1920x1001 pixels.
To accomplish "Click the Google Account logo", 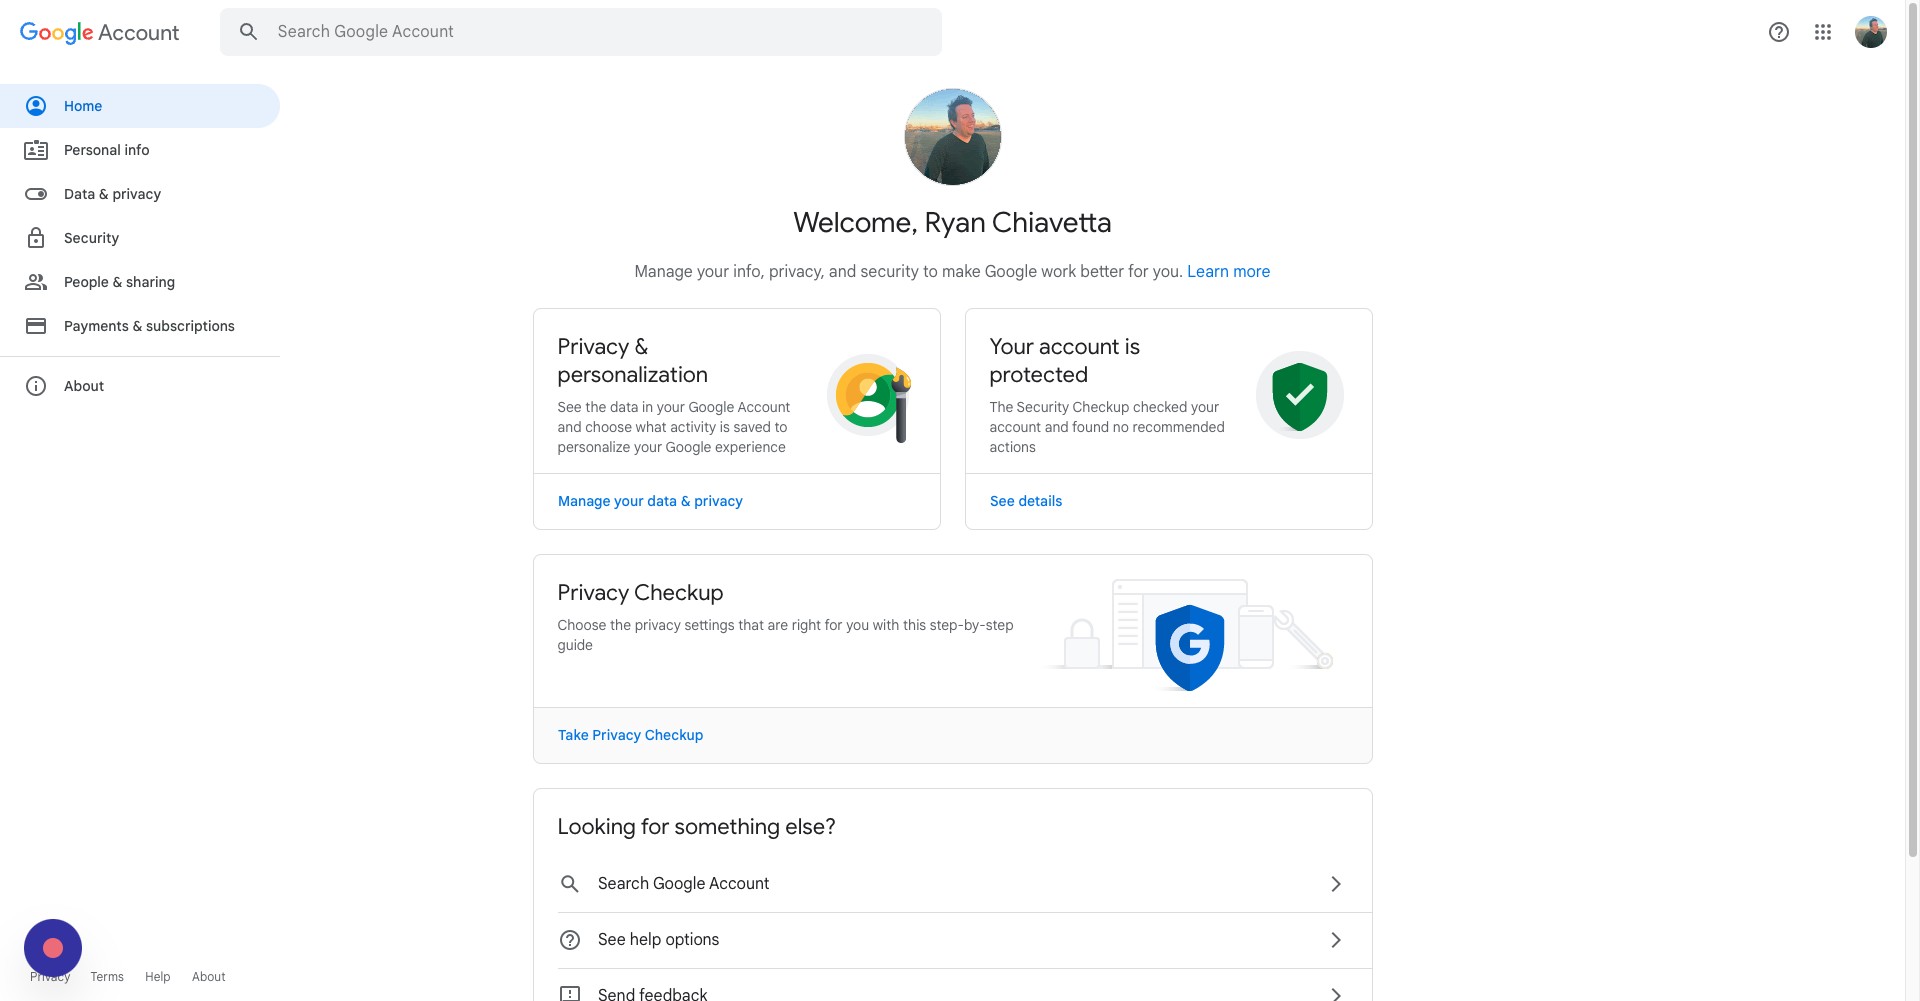I will [99, 32].
